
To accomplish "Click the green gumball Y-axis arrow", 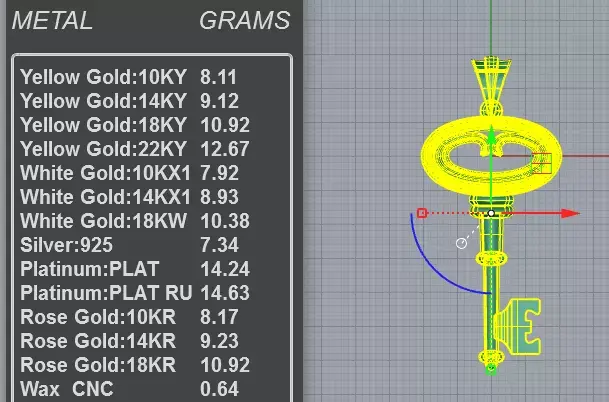I will pyautogui.click(x=491, y=136).
